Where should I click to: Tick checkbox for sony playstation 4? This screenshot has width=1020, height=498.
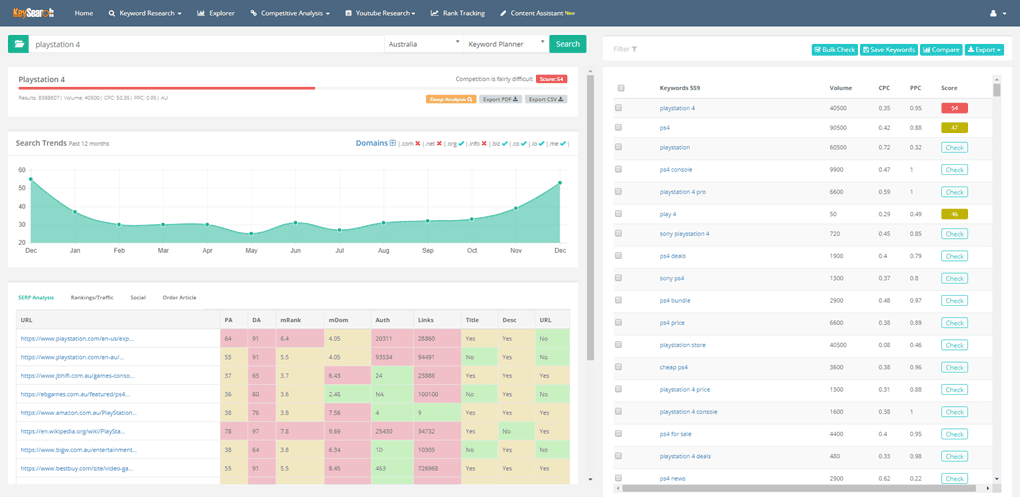click(618, 234)
